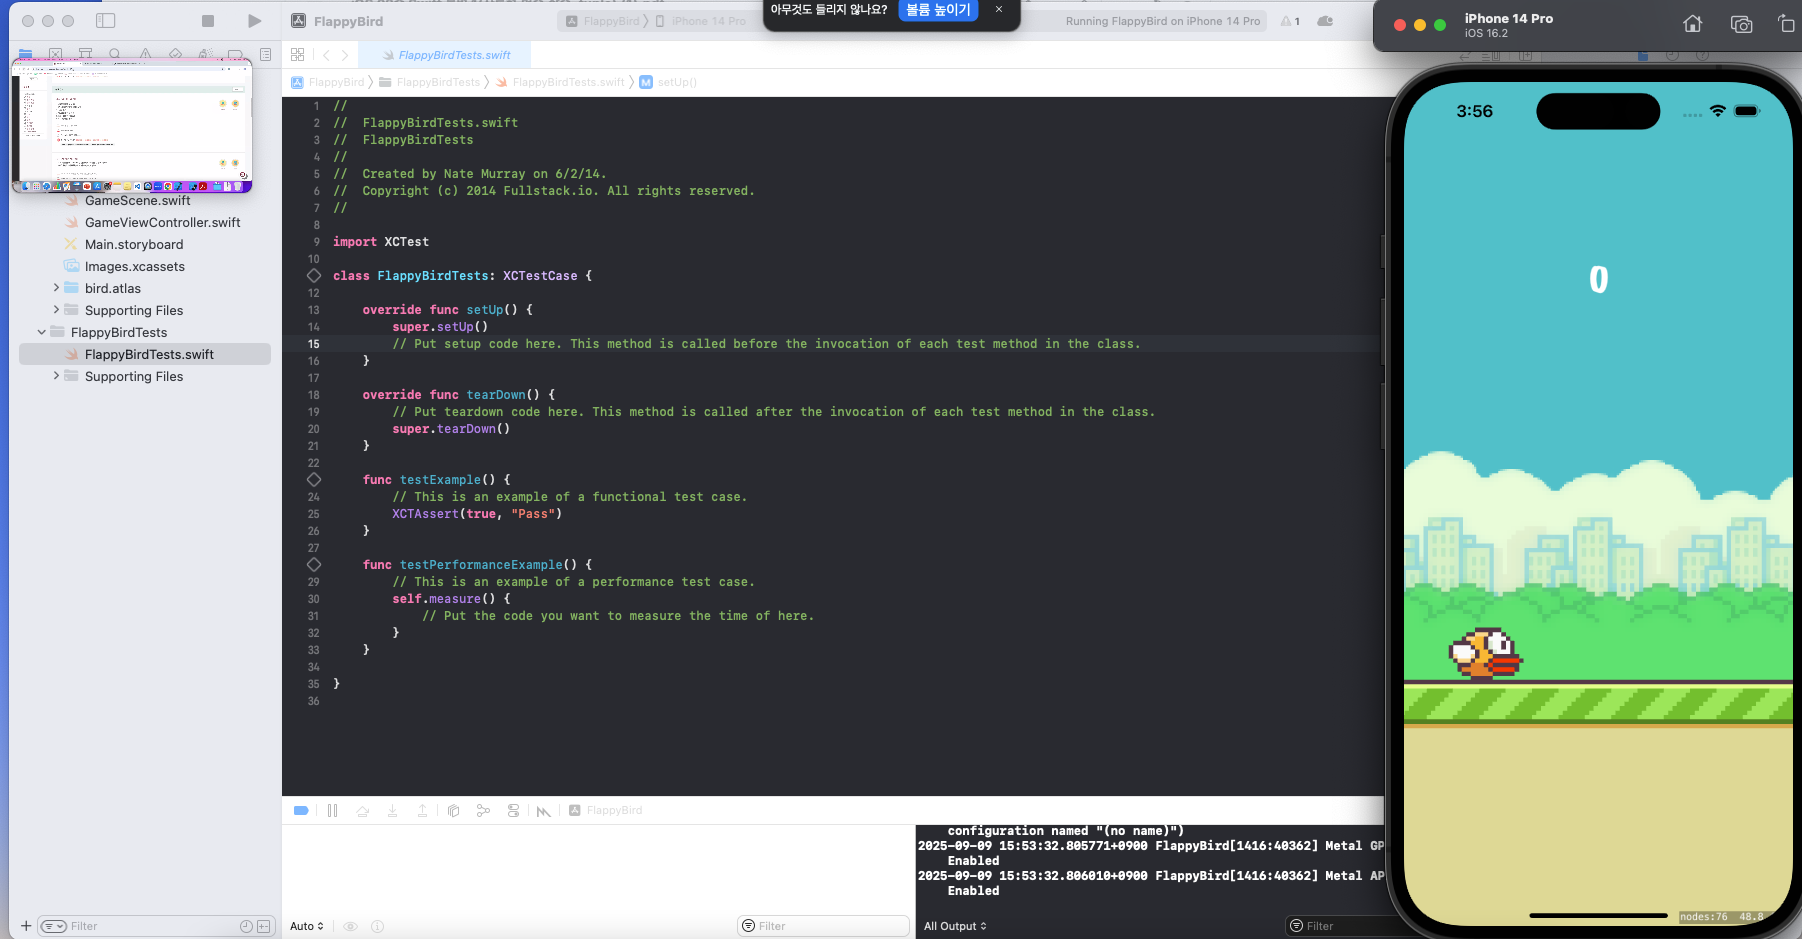Dismiss the volume popup with X
1802x939 pixels.
pyautogui.click(x=999, y=9)
